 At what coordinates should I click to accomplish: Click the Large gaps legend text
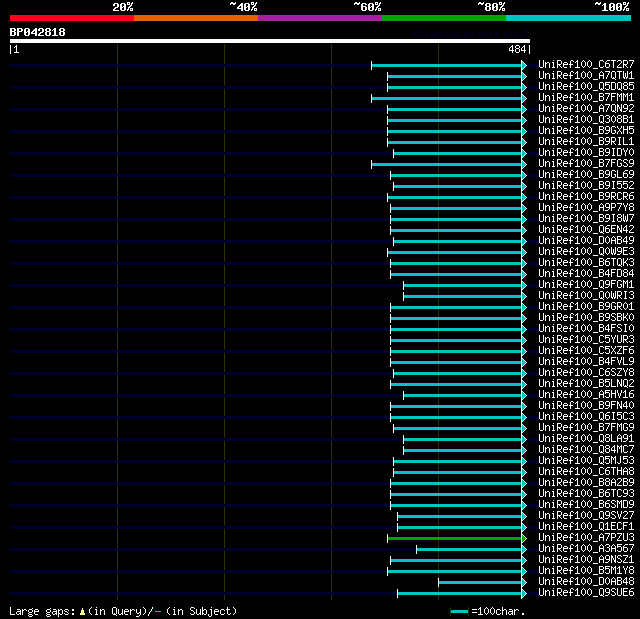[x=123, y=611]
